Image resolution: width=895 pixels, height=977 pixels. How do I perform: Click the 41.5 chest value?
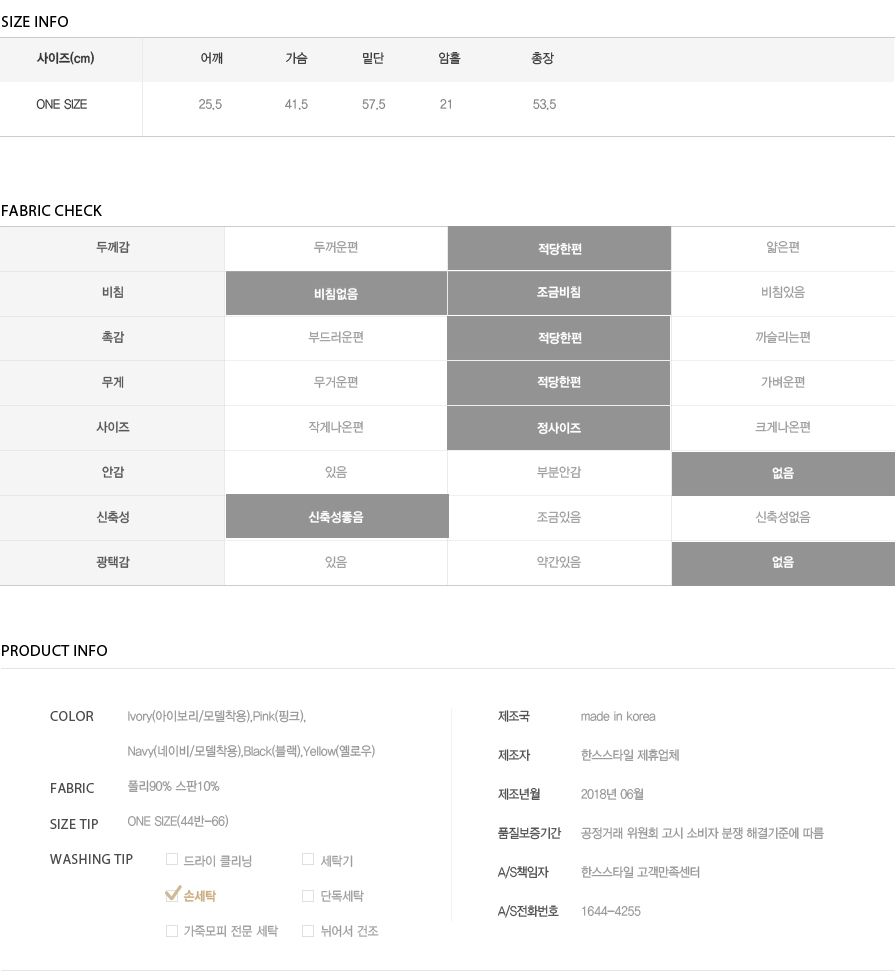(x=296, y=105)
